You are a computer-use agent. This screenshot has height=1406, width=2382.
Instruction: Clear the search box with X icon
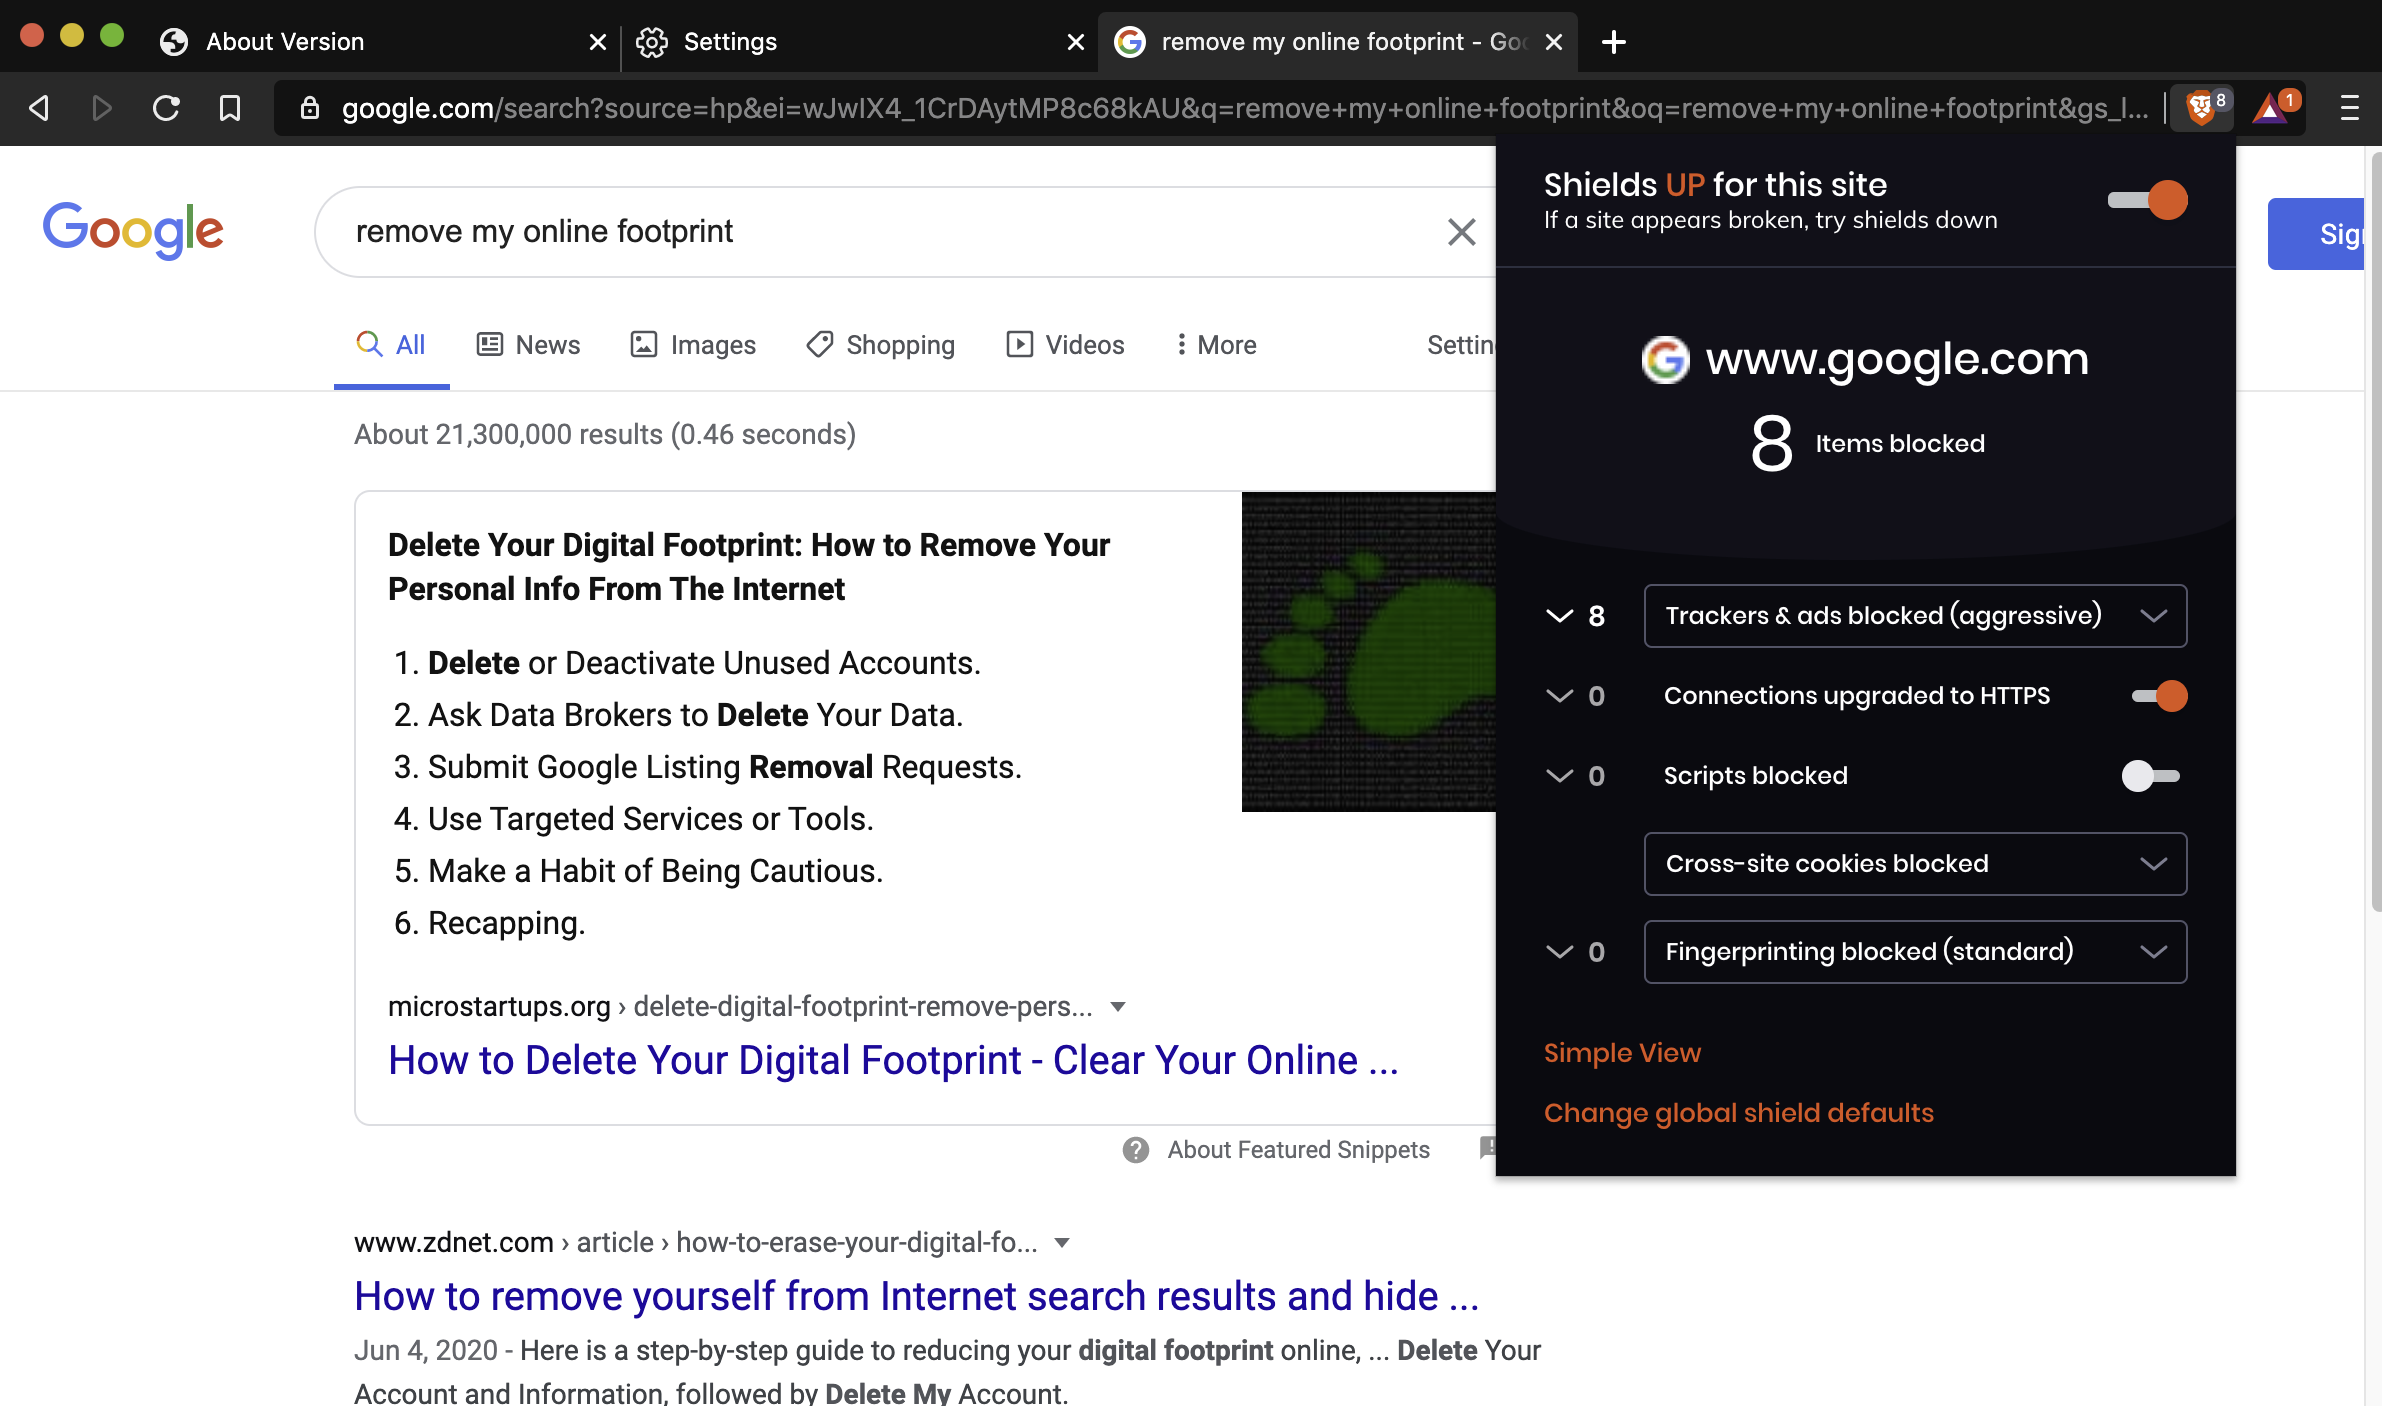(1461, 232)
